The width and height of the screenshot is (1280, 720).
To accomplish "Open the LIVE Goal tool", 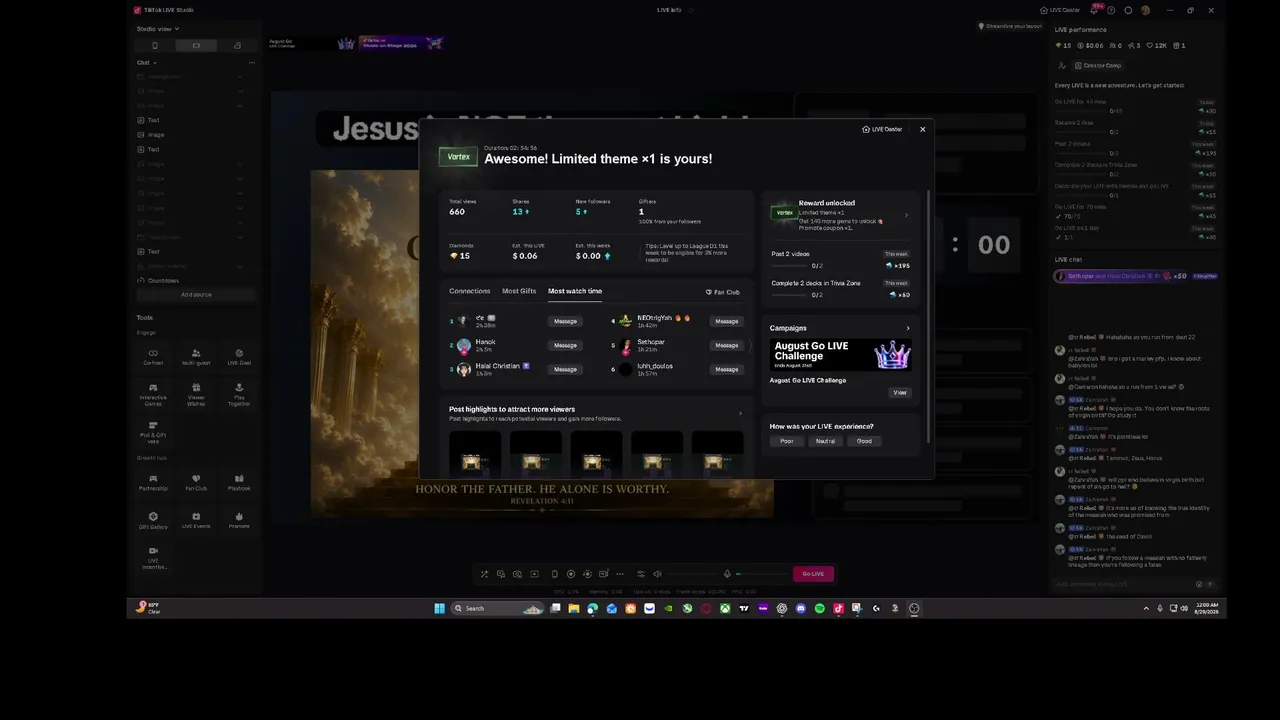I will (239, 356).
